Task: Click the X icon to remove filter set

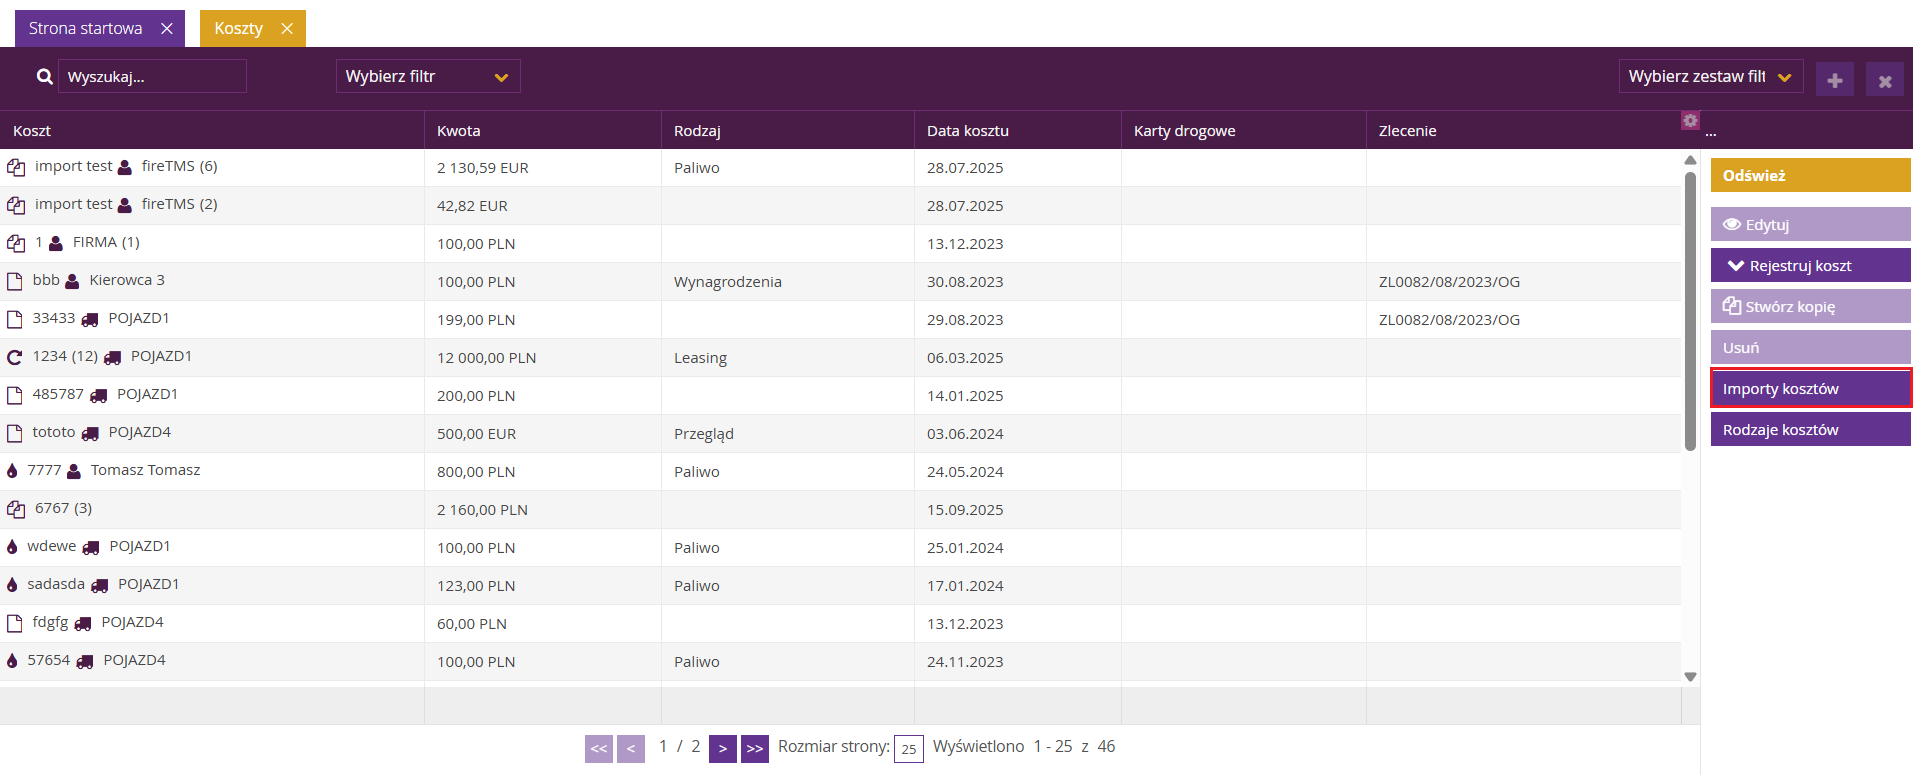Action: pyautogui.click(x=1885, y=80)
